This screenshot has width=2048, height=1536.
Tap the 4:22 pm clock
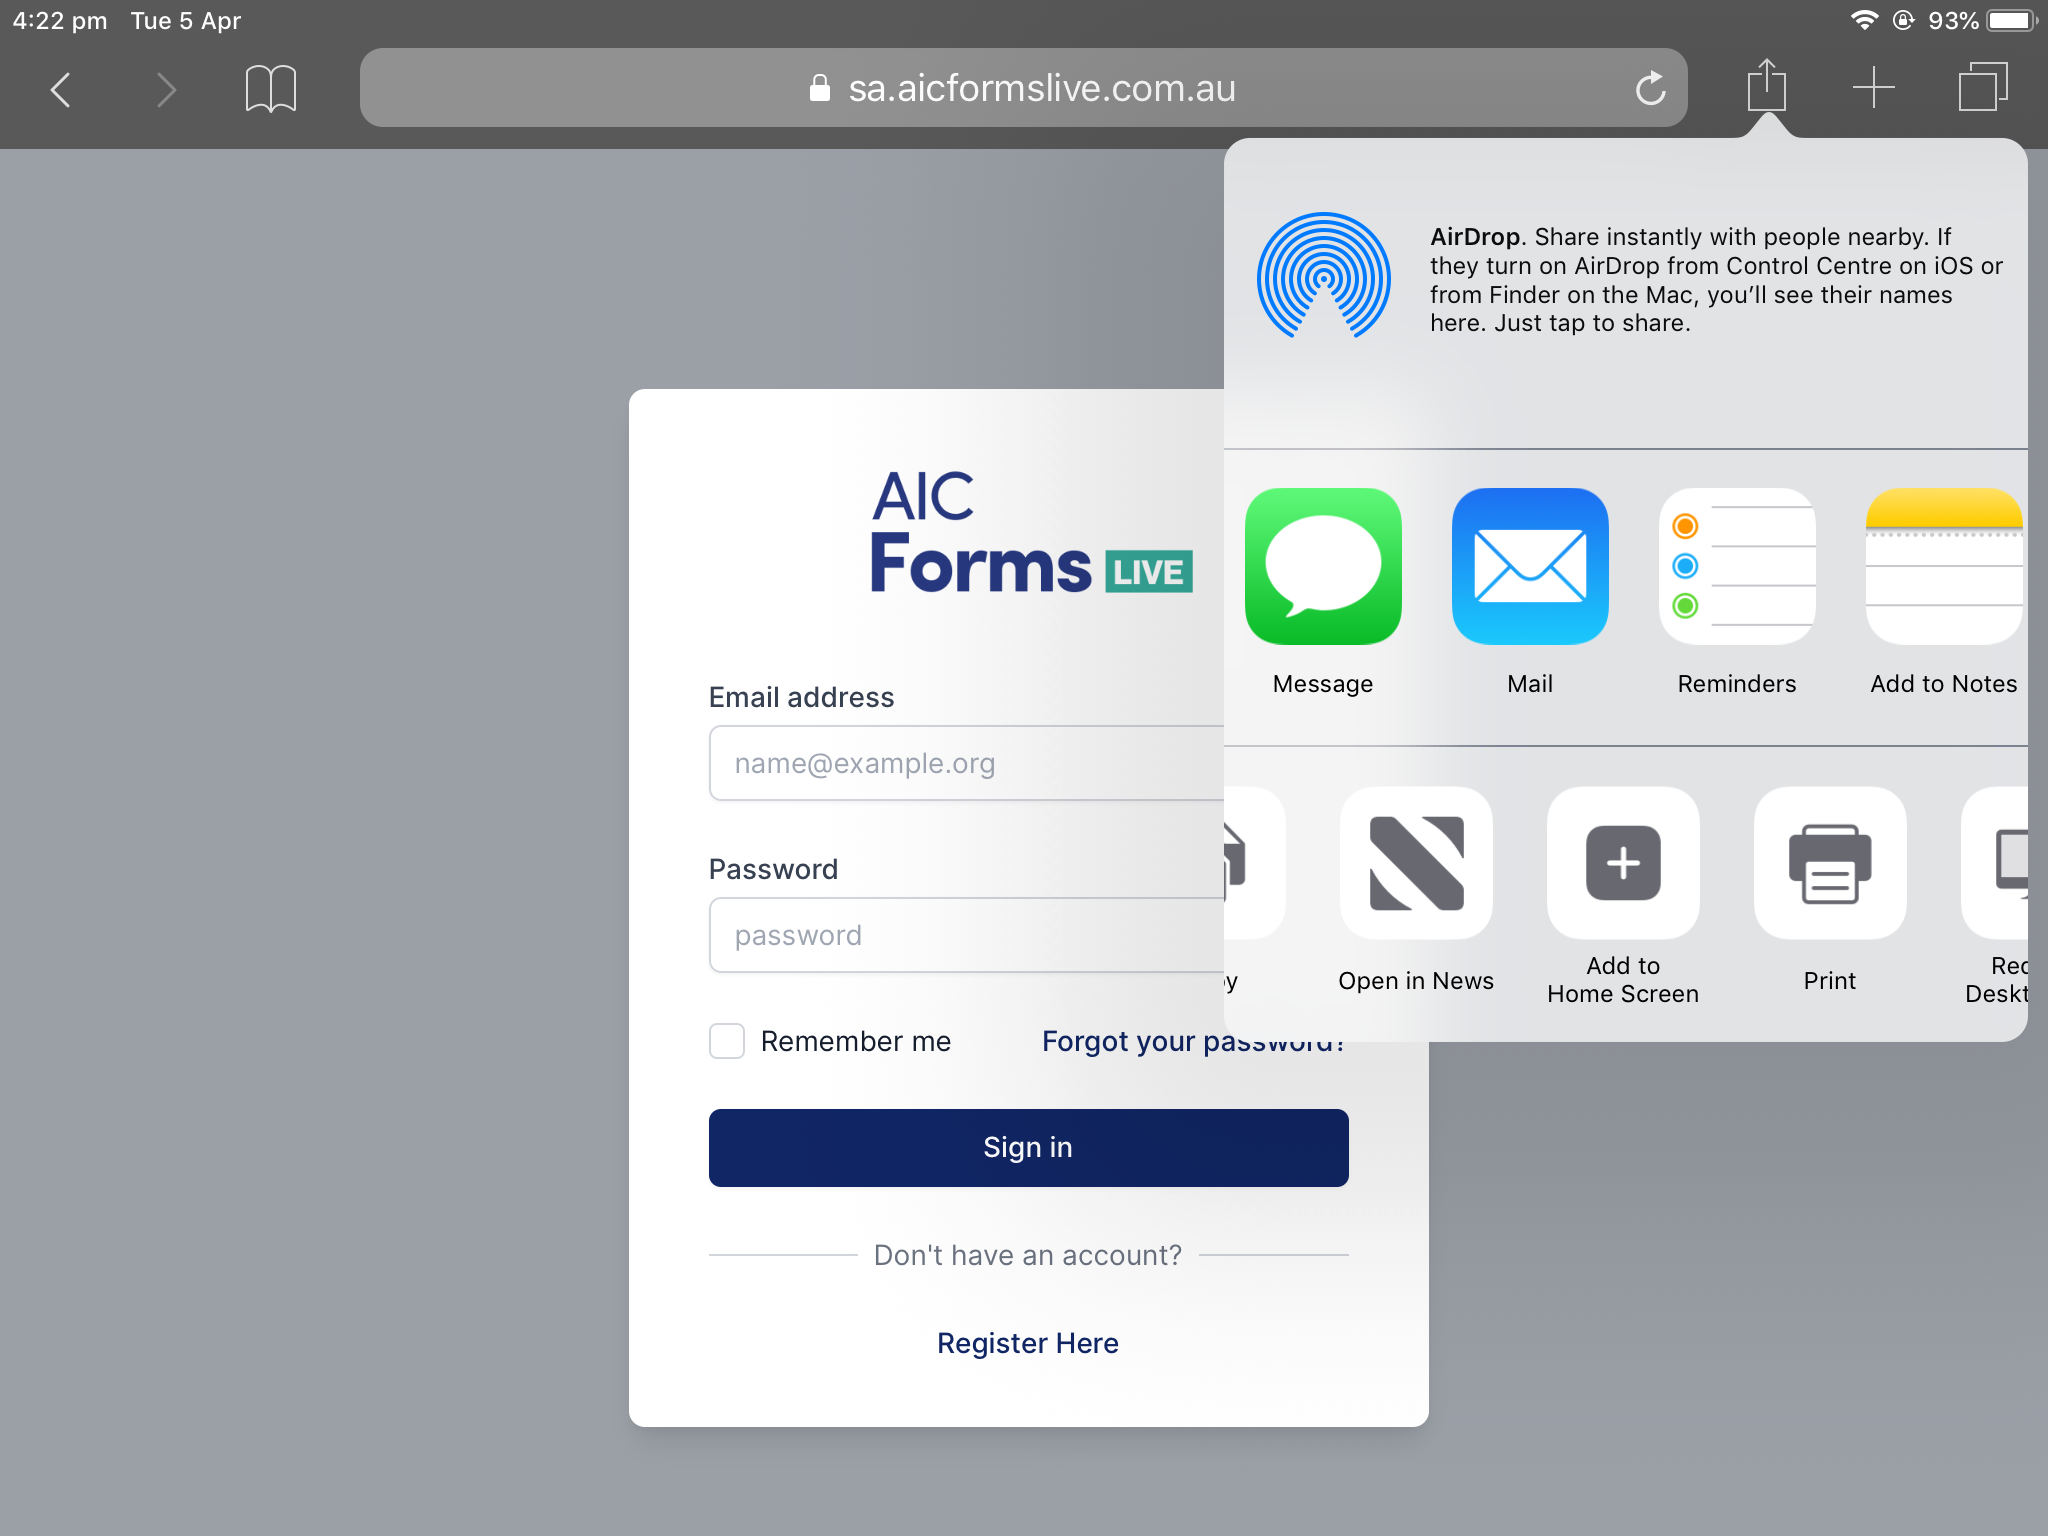[60, 21]
